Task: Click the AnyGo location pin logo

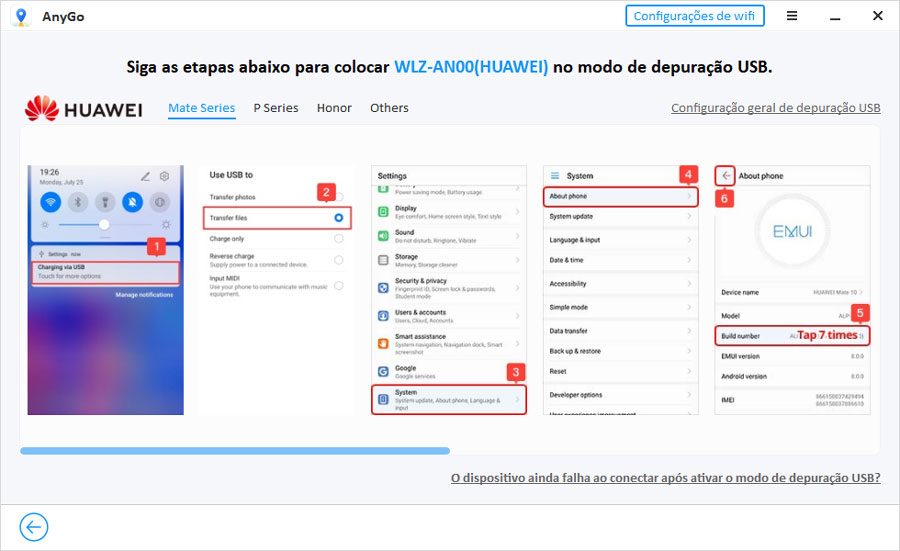Action: (21, 16)
